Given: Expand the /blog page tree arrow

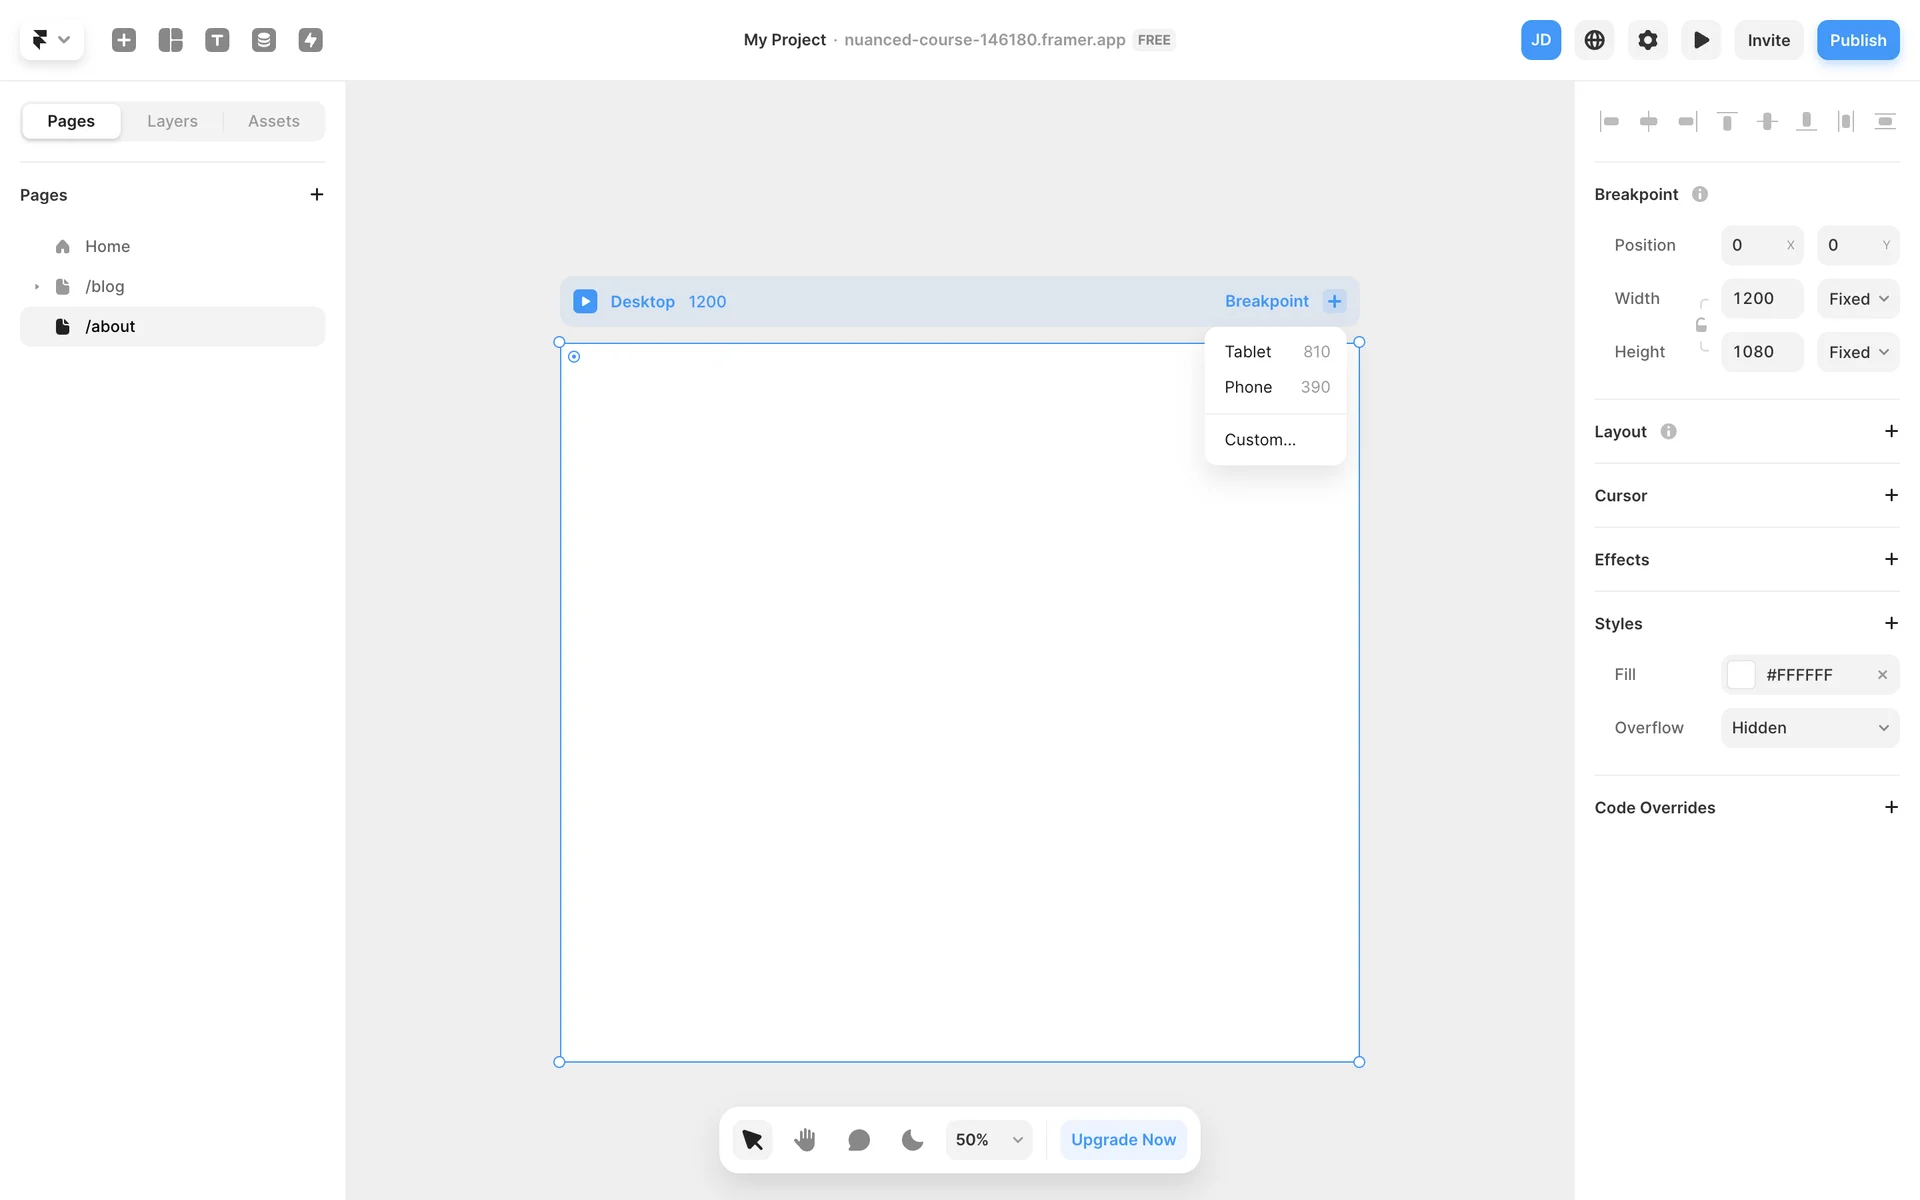Looking at the screenshot, I should 37,287.
